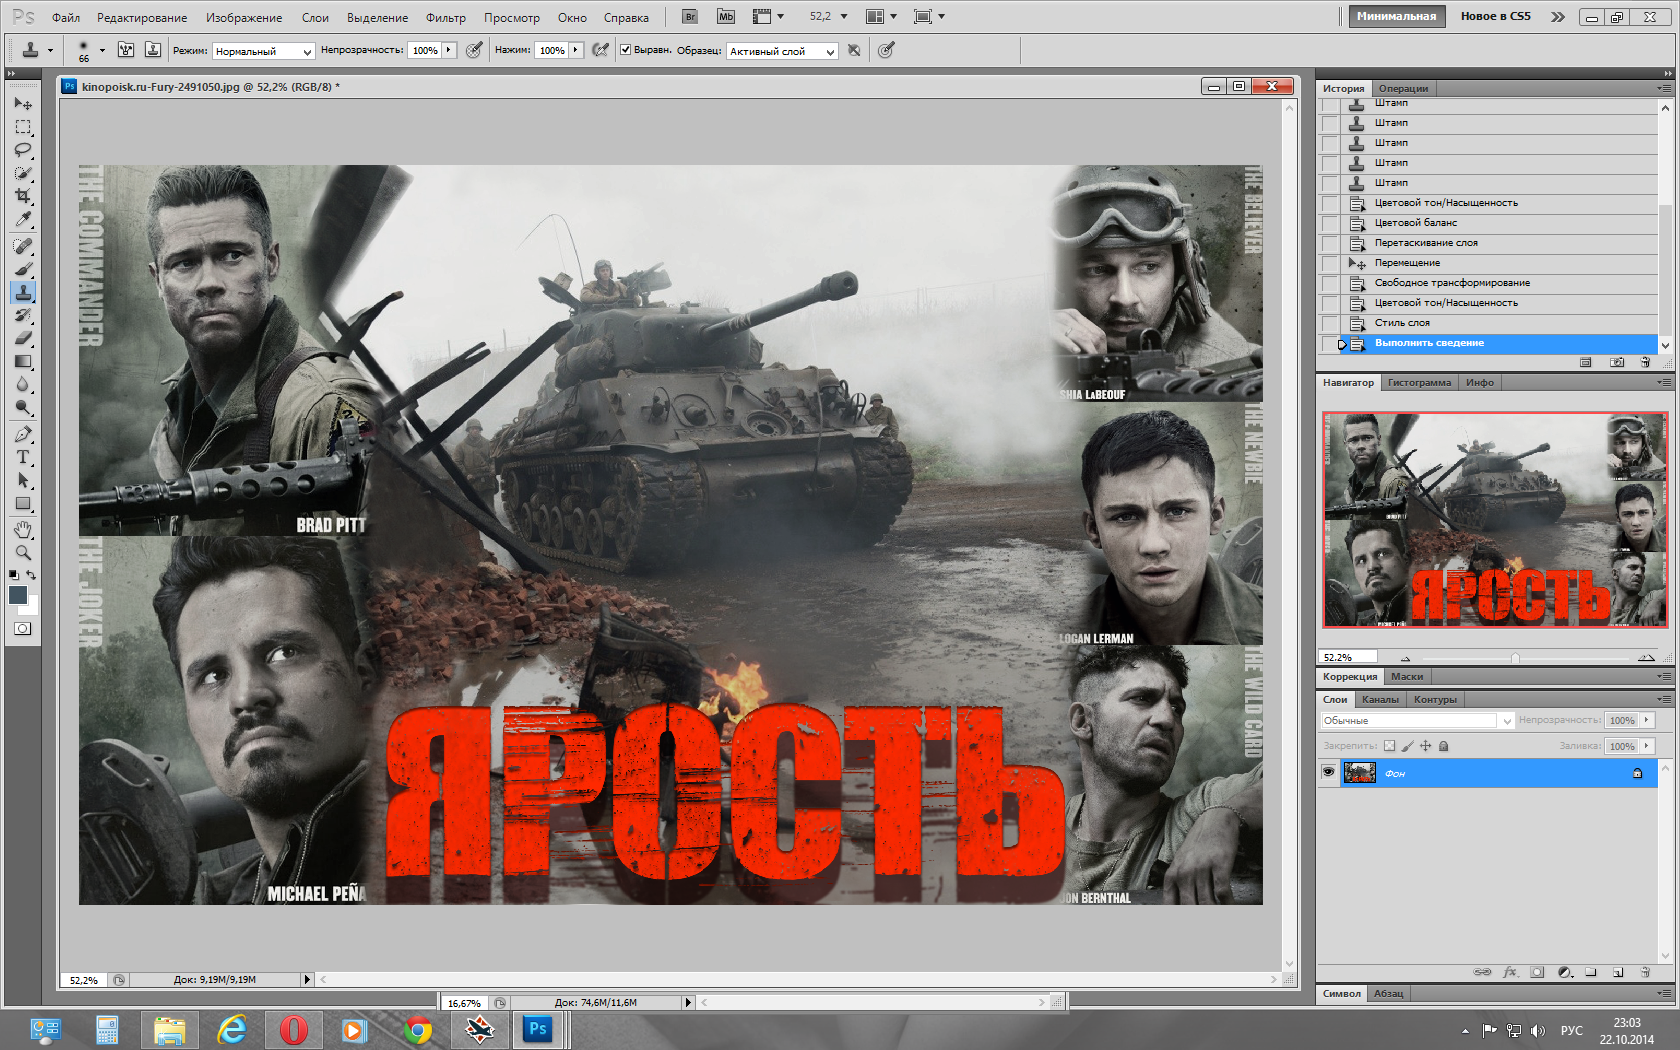The width and height of the screenshot is (1680, 1050).
Task: Open the Clone Source panel icon
Action: (152, 50)
